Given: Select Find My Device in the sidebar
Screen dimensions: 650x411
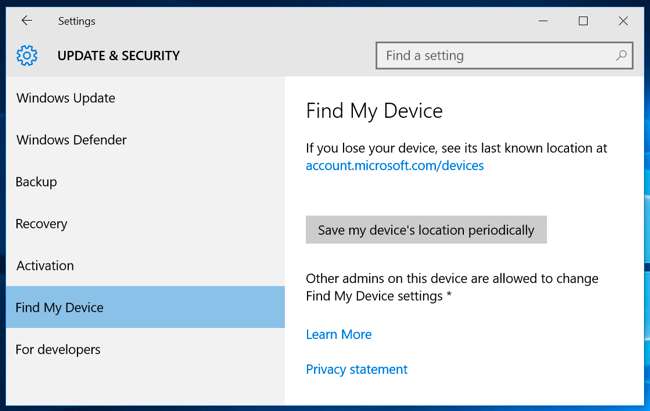Looking at the screenshot, I should (x=59, y=308).
